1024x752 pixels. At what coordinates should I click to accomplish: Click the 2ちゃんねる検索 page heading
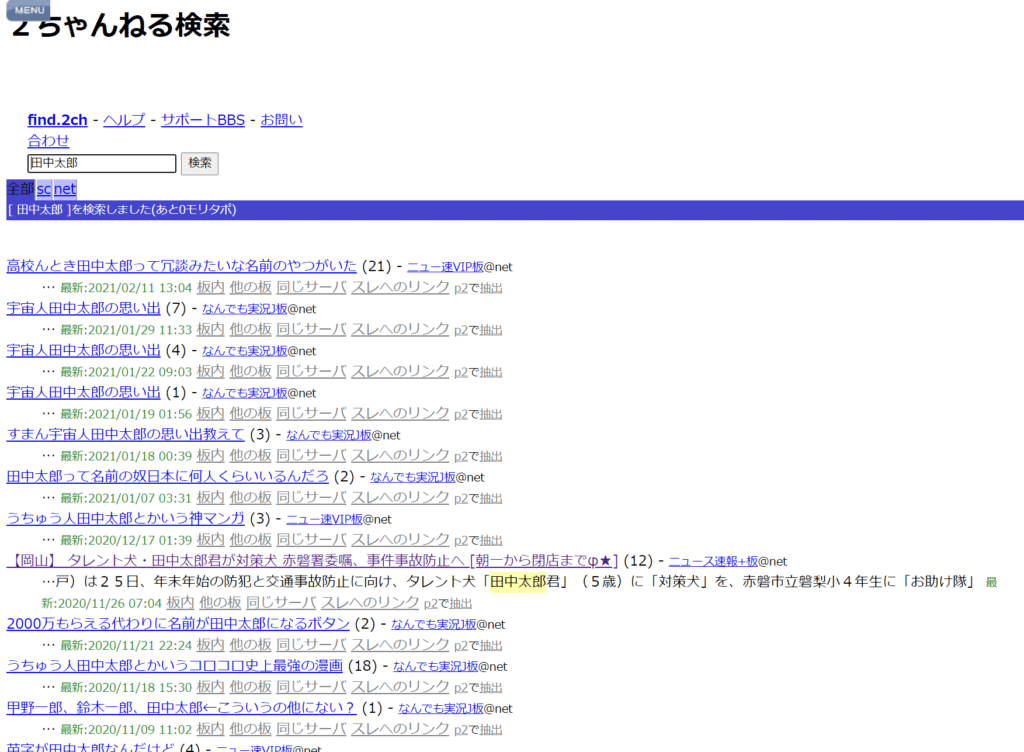point(121,25)
